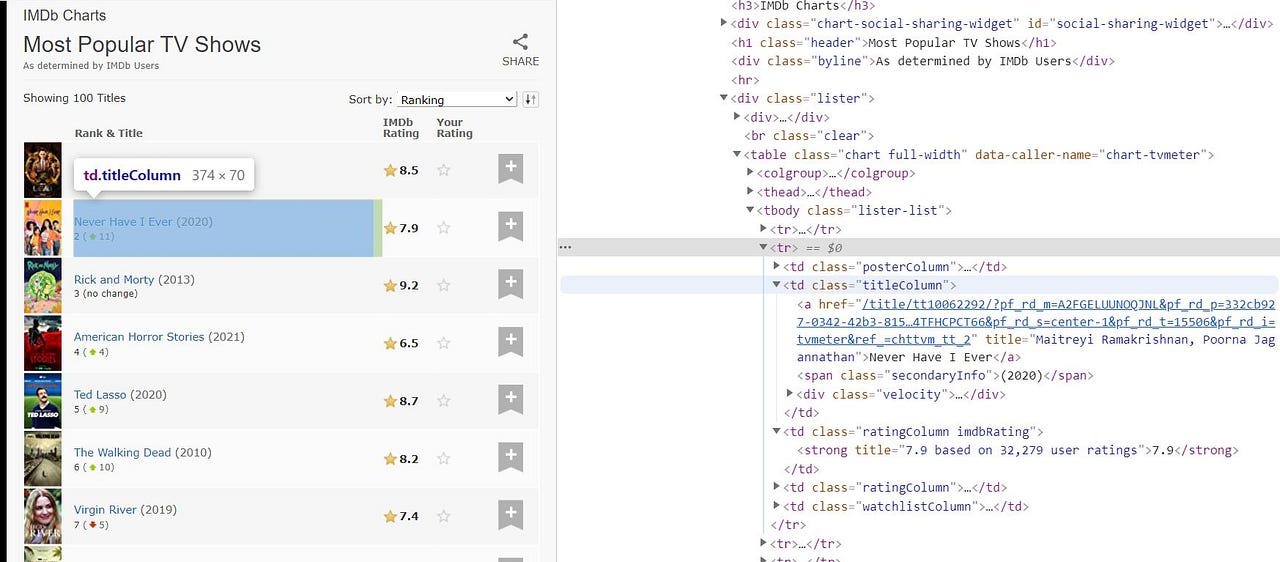Rate Never Have I Ever with empty star

(444, 228)
